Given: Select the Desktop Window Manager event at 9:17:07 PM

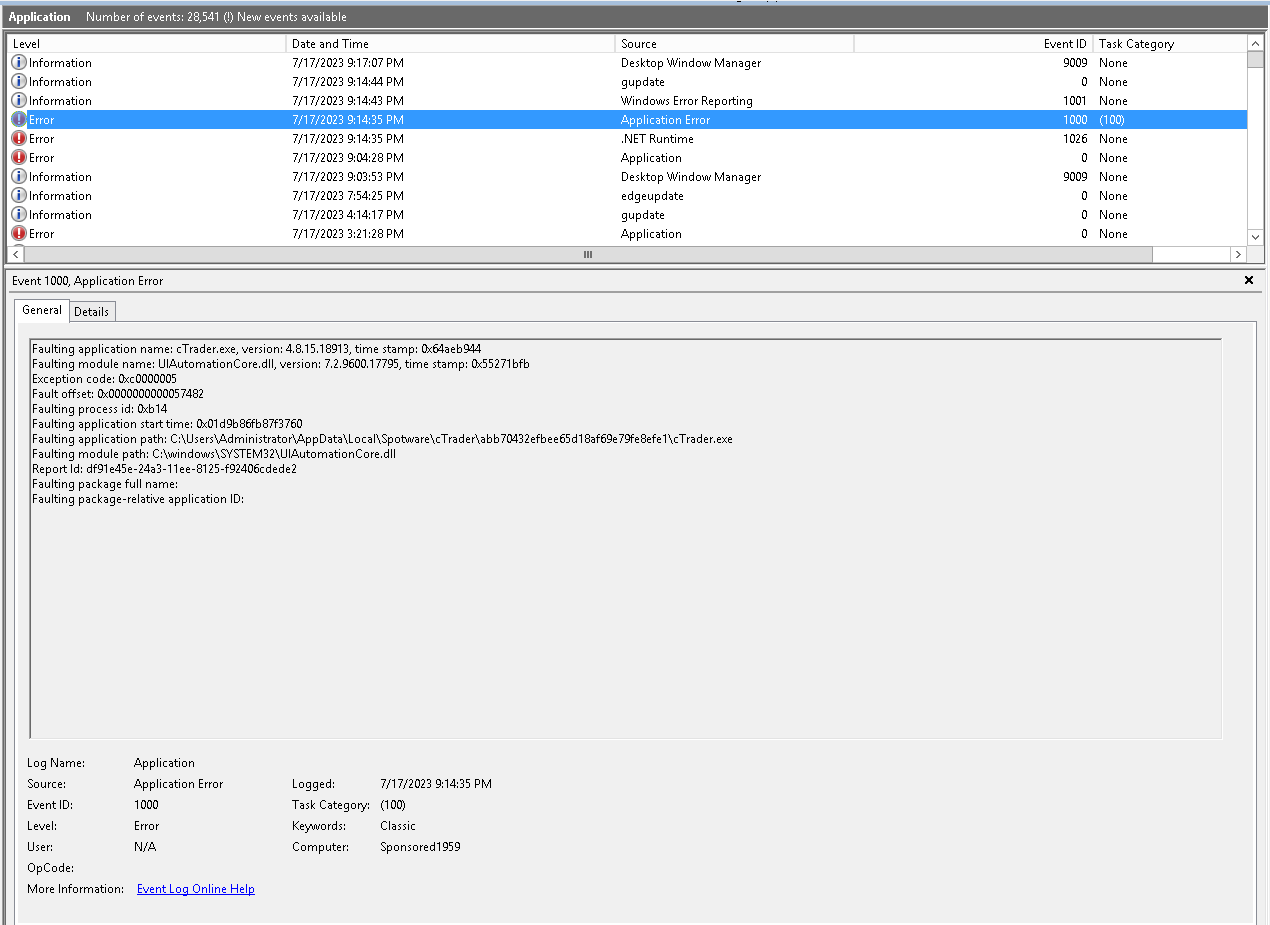Looking at the screenshot, I should 627,63.
